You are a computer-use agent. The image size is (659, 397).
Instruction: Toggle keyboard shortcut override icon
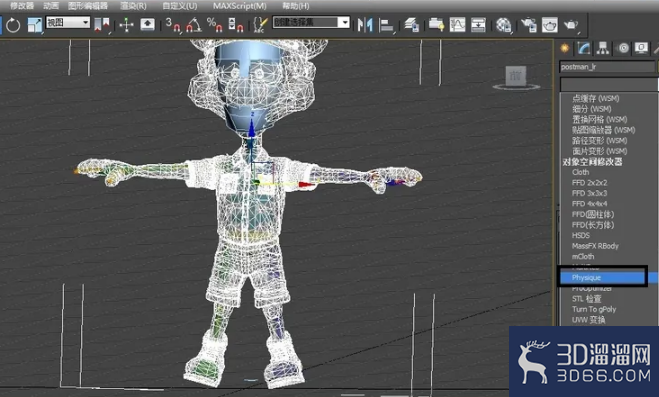(x=147, y=25)
